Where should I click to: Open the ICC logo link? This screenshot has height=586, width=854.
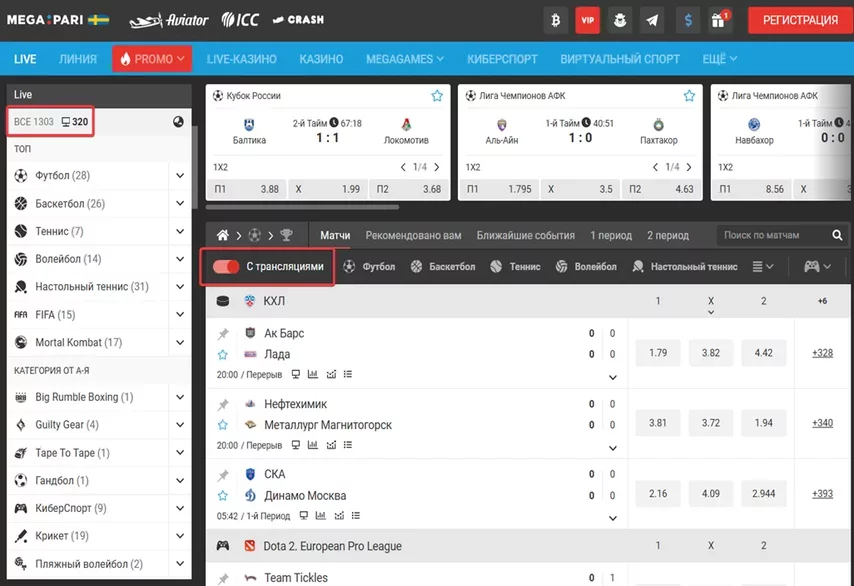tap(240, 20)
